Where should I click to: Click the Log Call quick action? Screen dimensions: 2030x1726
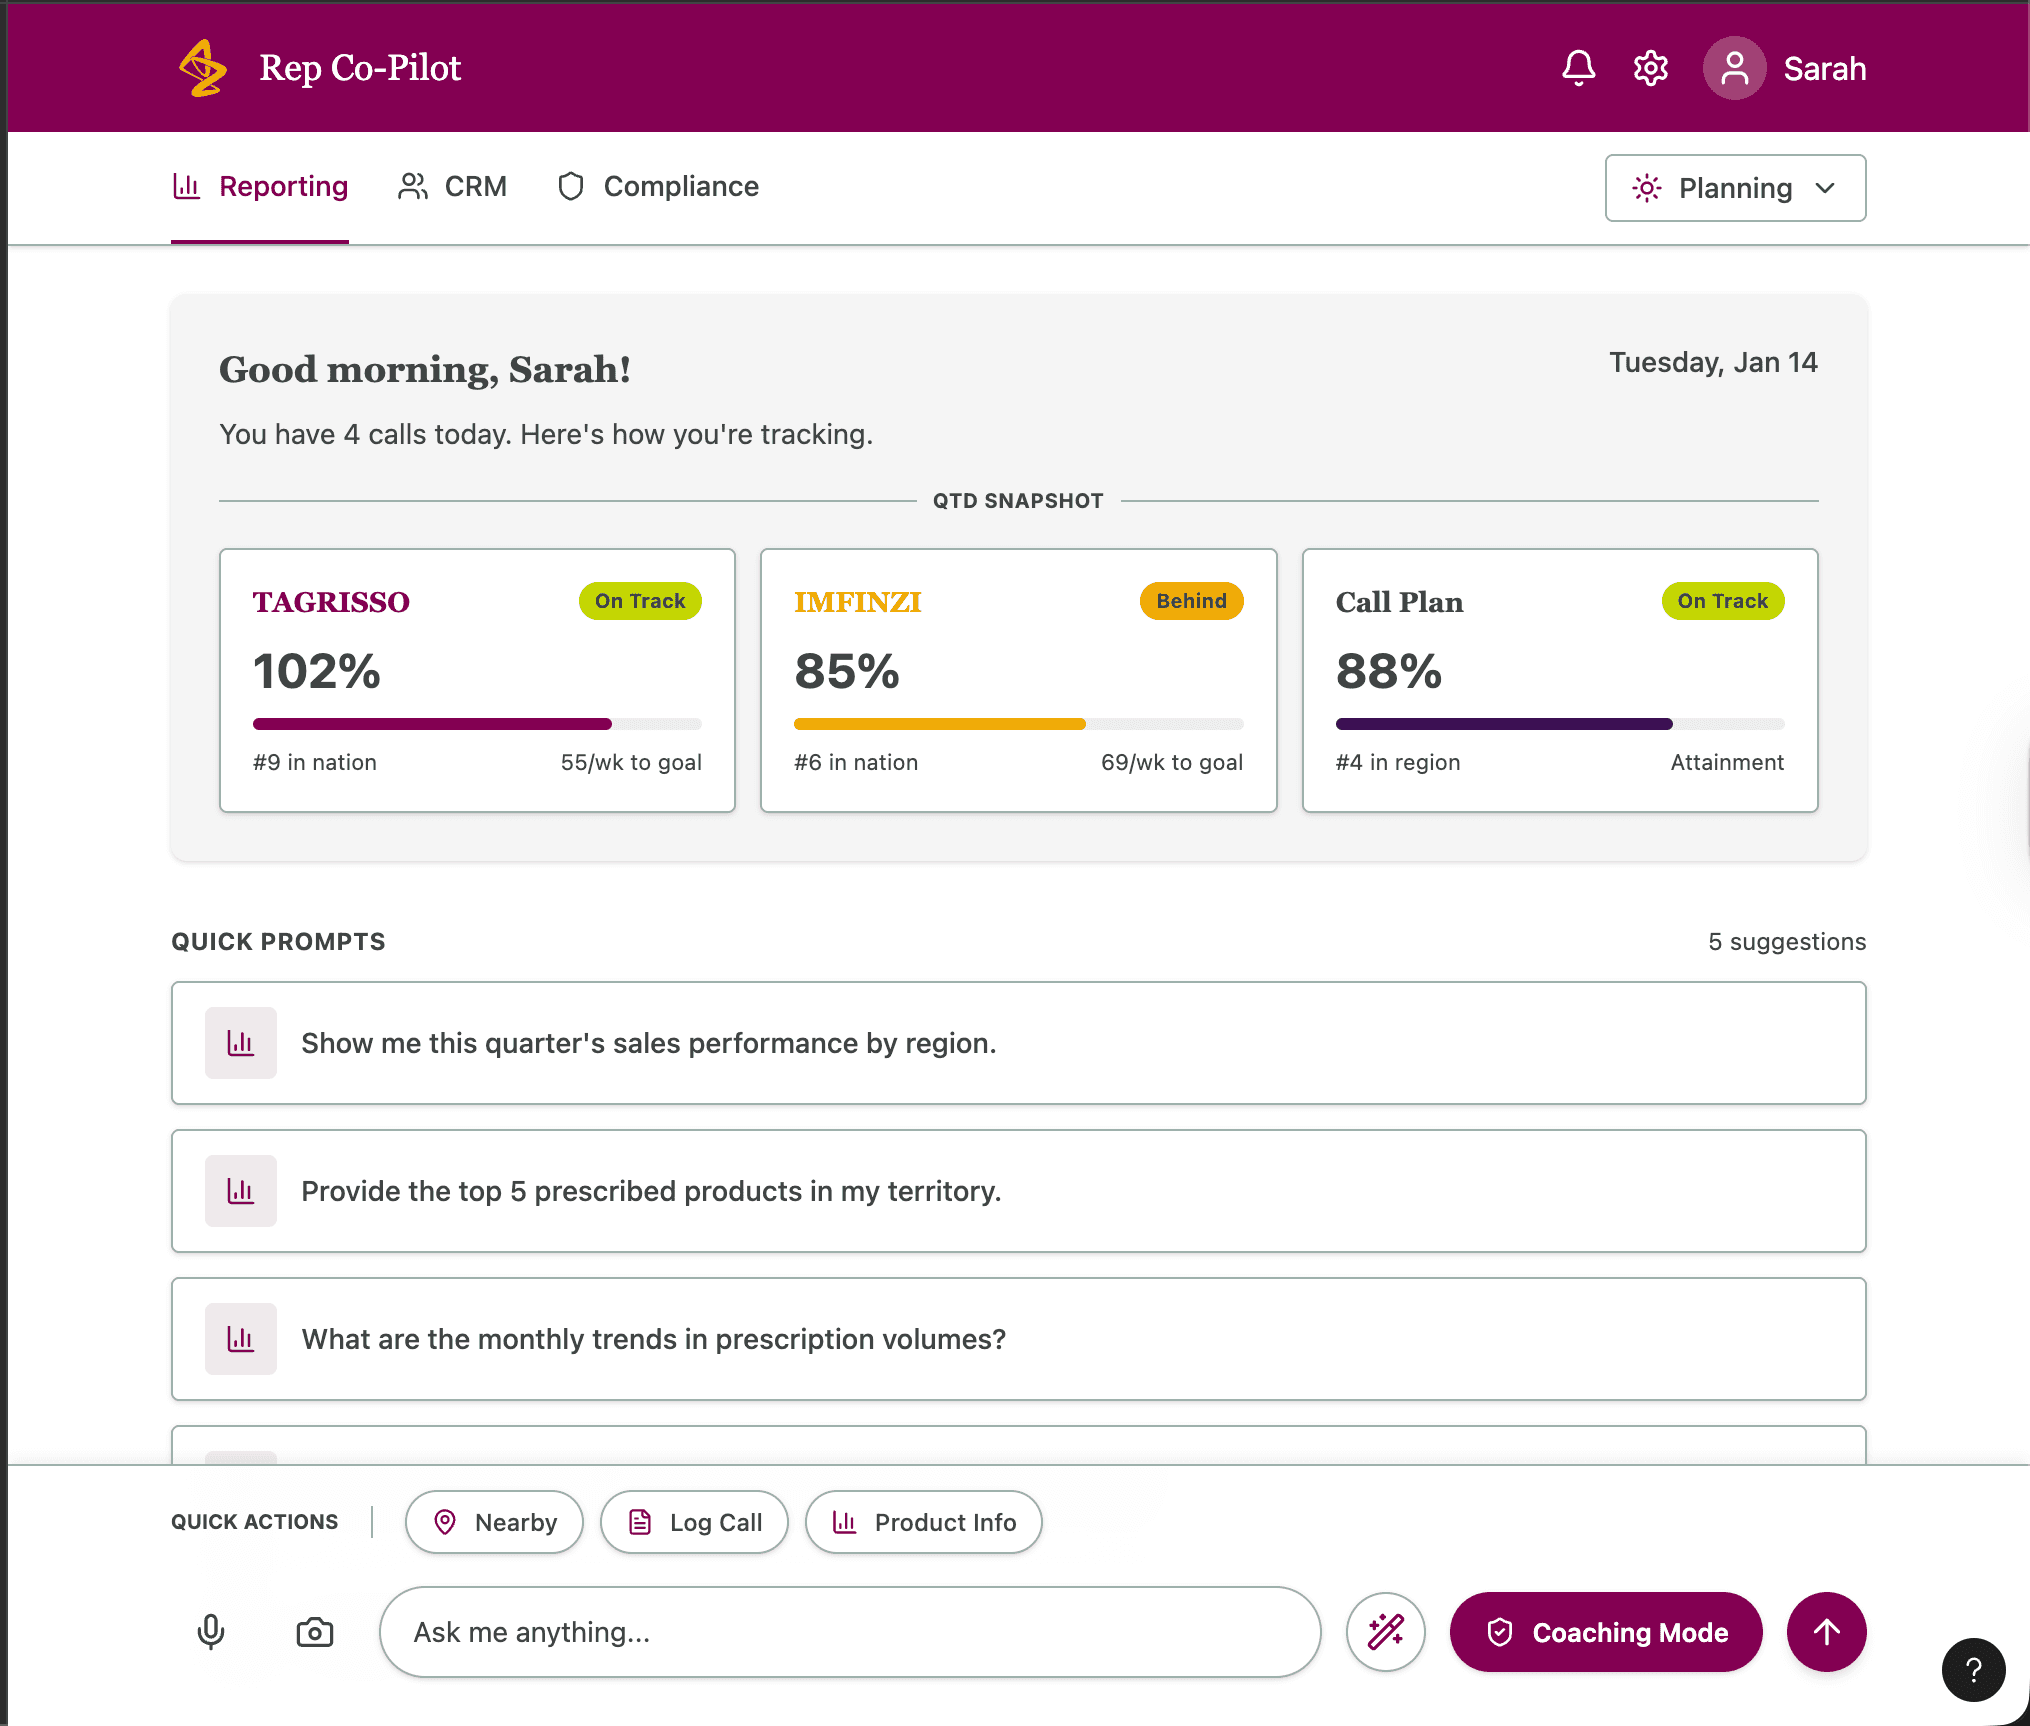click(694, 1522)
